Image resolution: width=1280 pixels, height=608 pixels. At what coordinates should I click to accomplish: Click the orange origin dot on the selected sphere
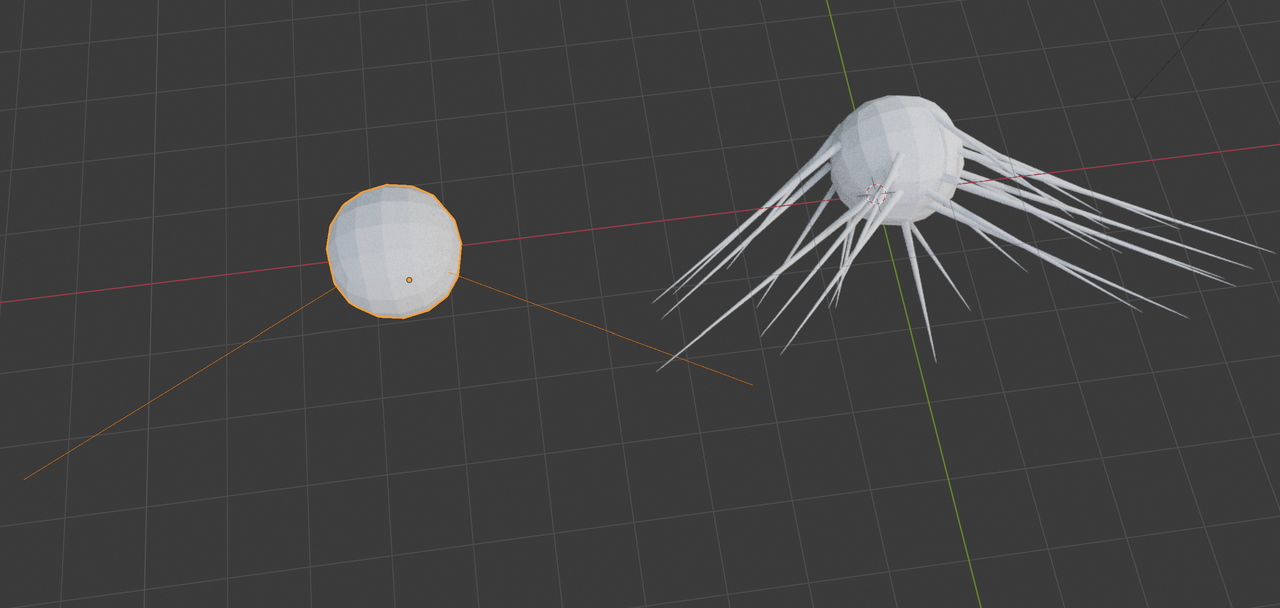409,280
